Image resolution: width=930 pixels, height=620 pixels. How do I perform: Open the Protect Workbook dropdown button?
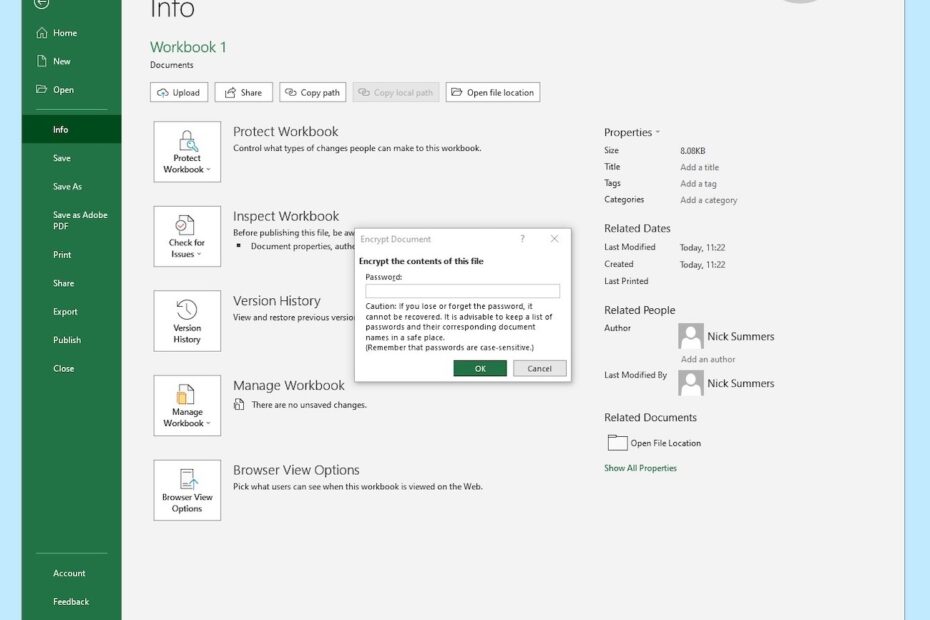pos(187,152)
